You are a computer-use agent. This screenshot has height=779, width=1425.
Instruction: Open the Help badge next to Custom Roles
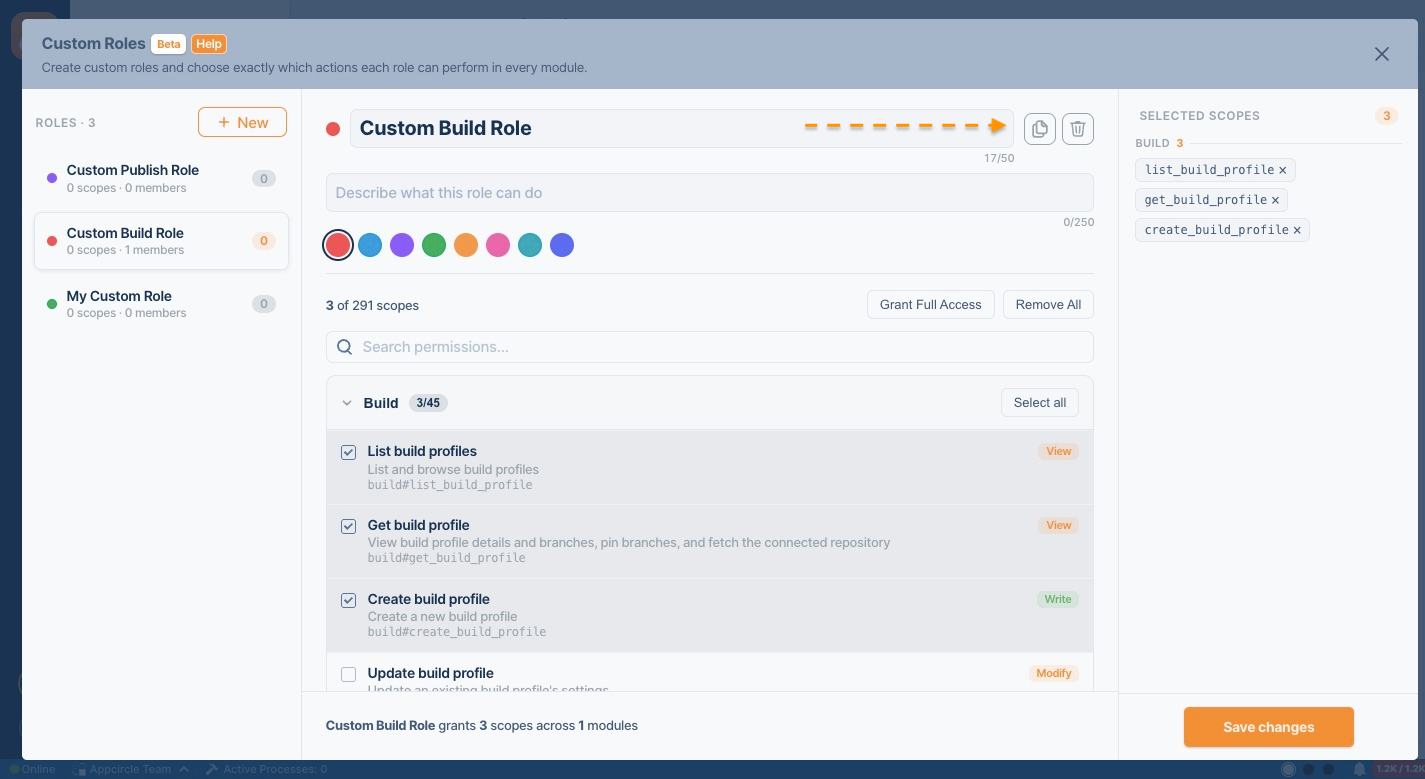(x=209, y=44)
